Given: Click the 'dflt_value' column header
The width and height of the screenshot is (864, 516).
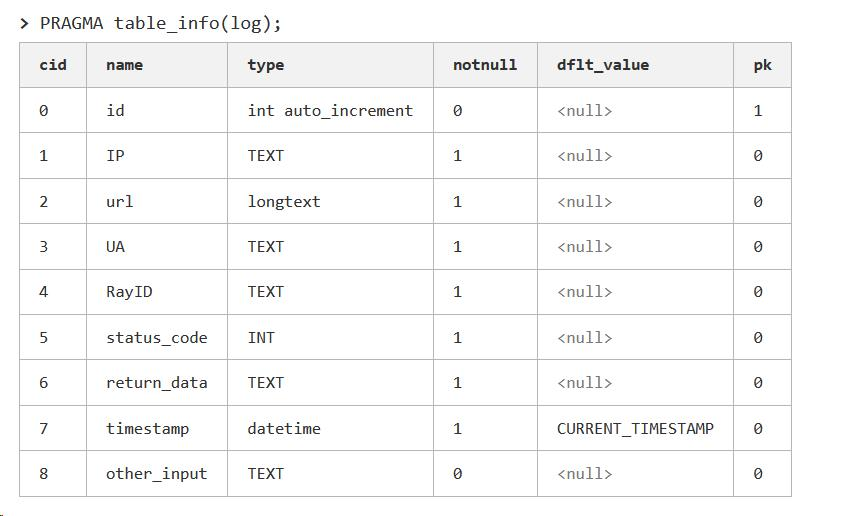Looking at the screenshot, I should coord(603,65).
